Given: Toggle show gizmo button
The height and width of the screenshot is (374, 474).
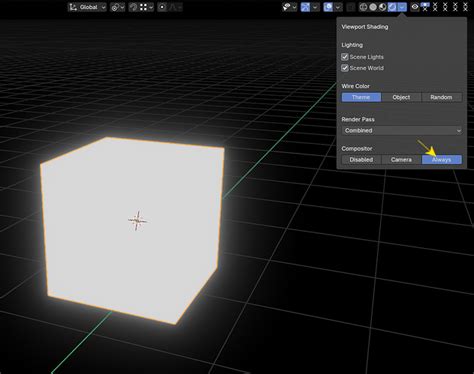Looking at the screenshot, I should coord(305,7).
